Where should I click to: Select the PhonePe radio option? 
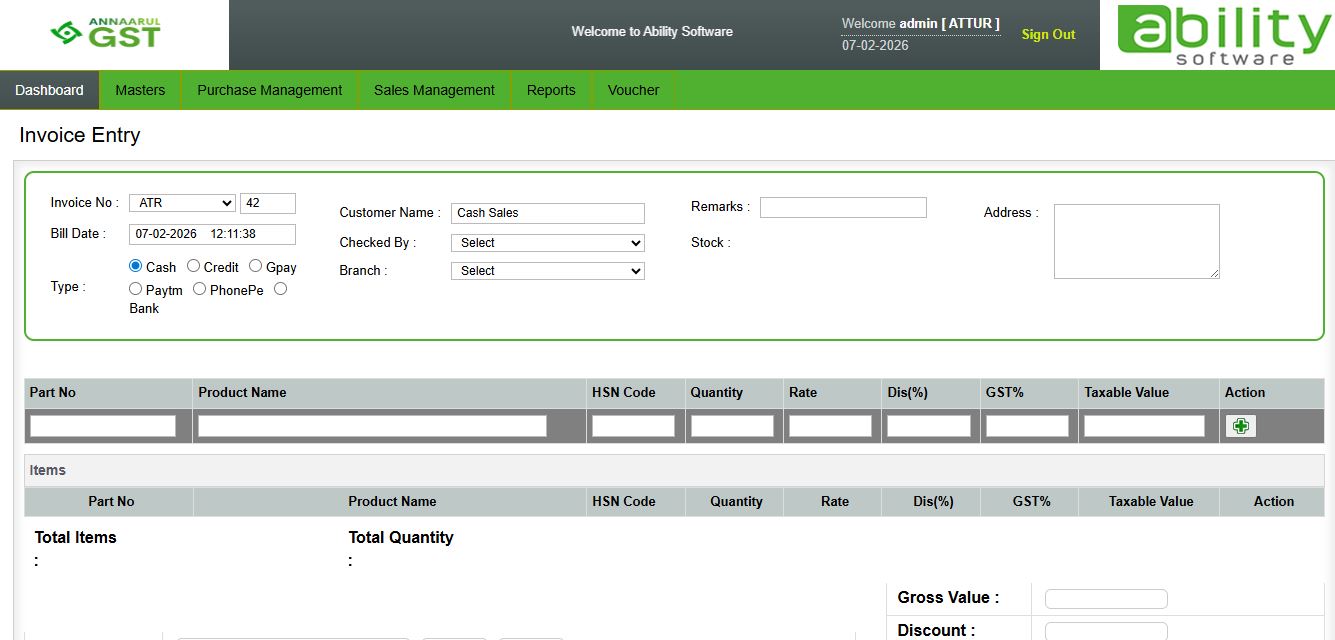pyautogui.click(x=200, y=289)
